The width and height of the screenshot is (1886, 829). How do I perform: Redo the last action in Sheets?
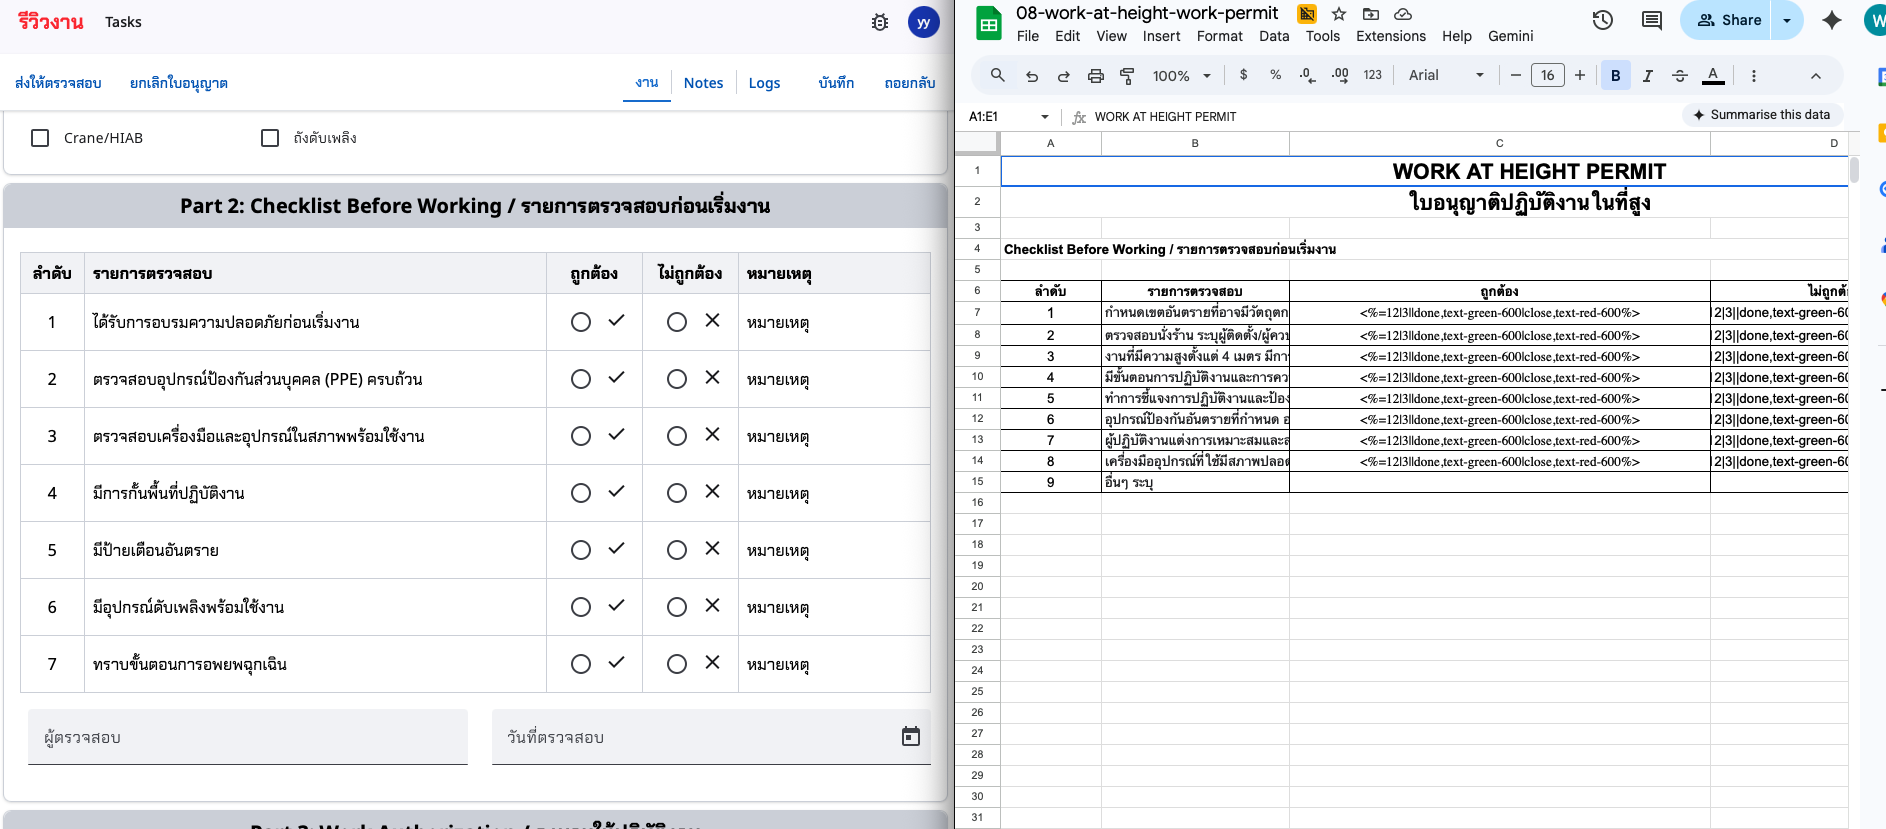coord(1064,75)
